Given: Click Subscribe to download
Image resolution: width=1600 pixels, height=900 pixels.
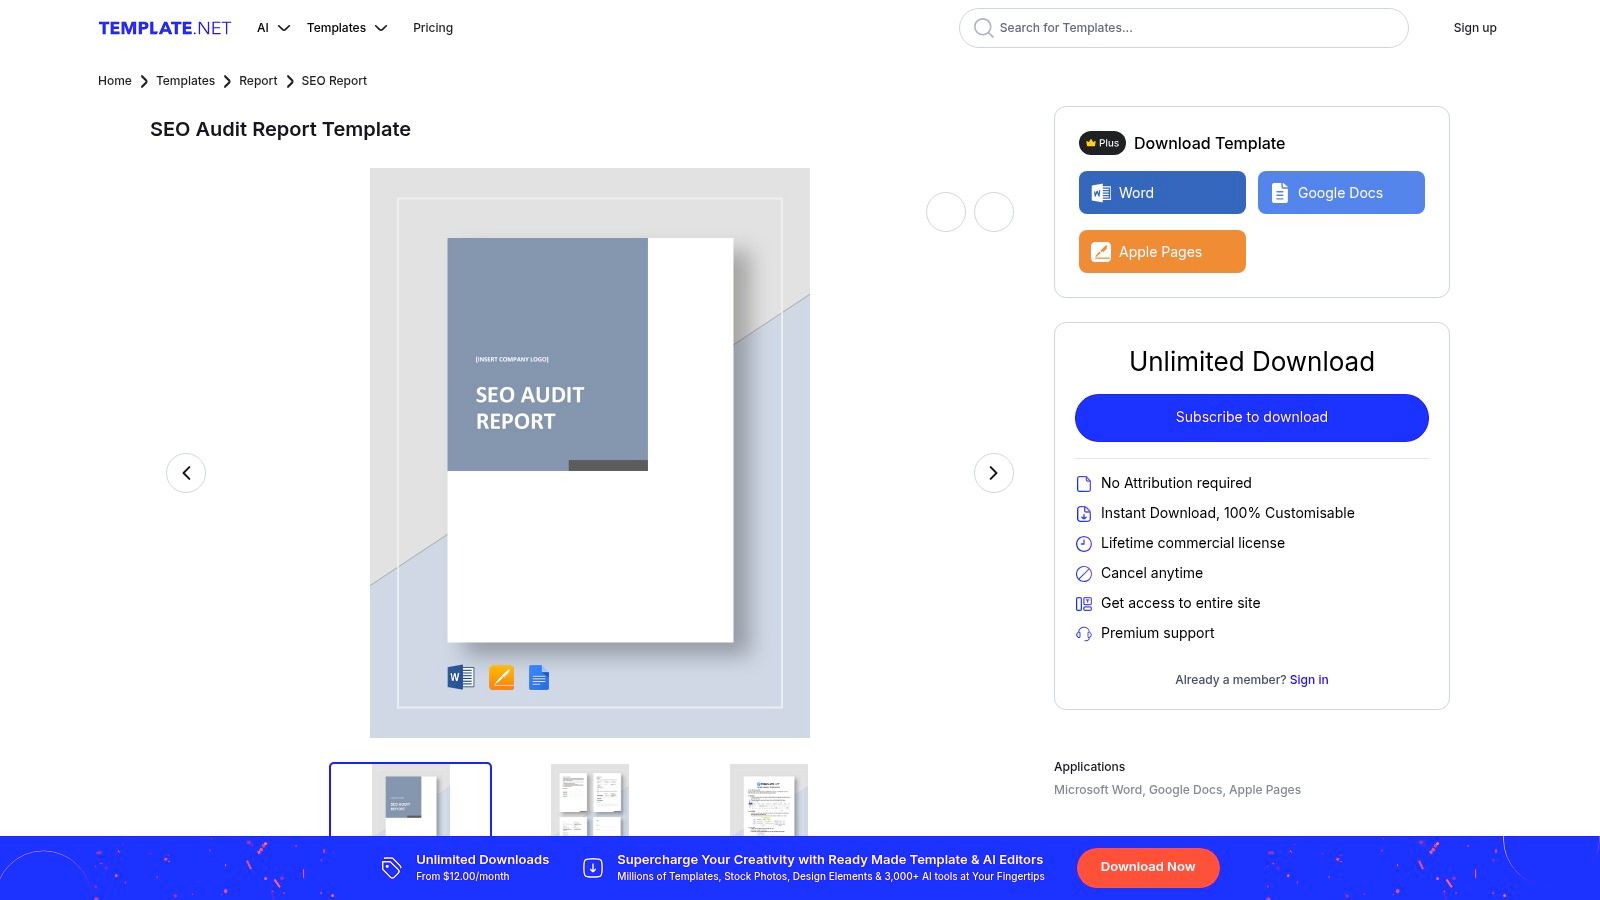Looking at the screenshot, I should (1251, 417).
